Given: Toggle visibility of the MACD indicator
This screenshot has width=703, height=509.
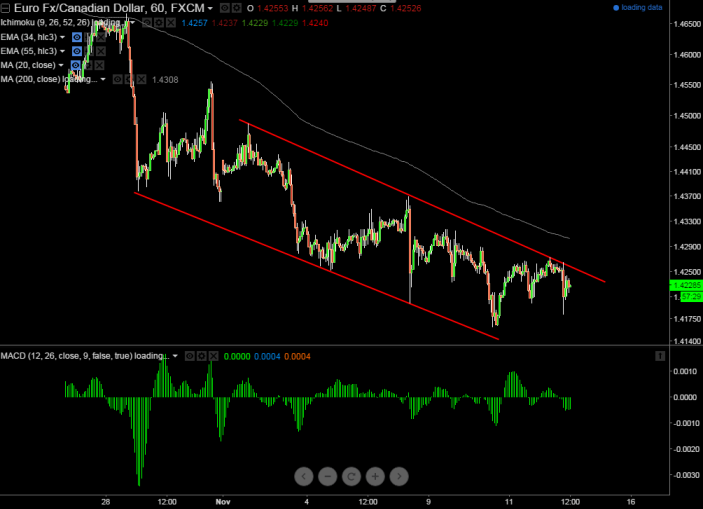Looking at the screenshot, I should (190, 356).
